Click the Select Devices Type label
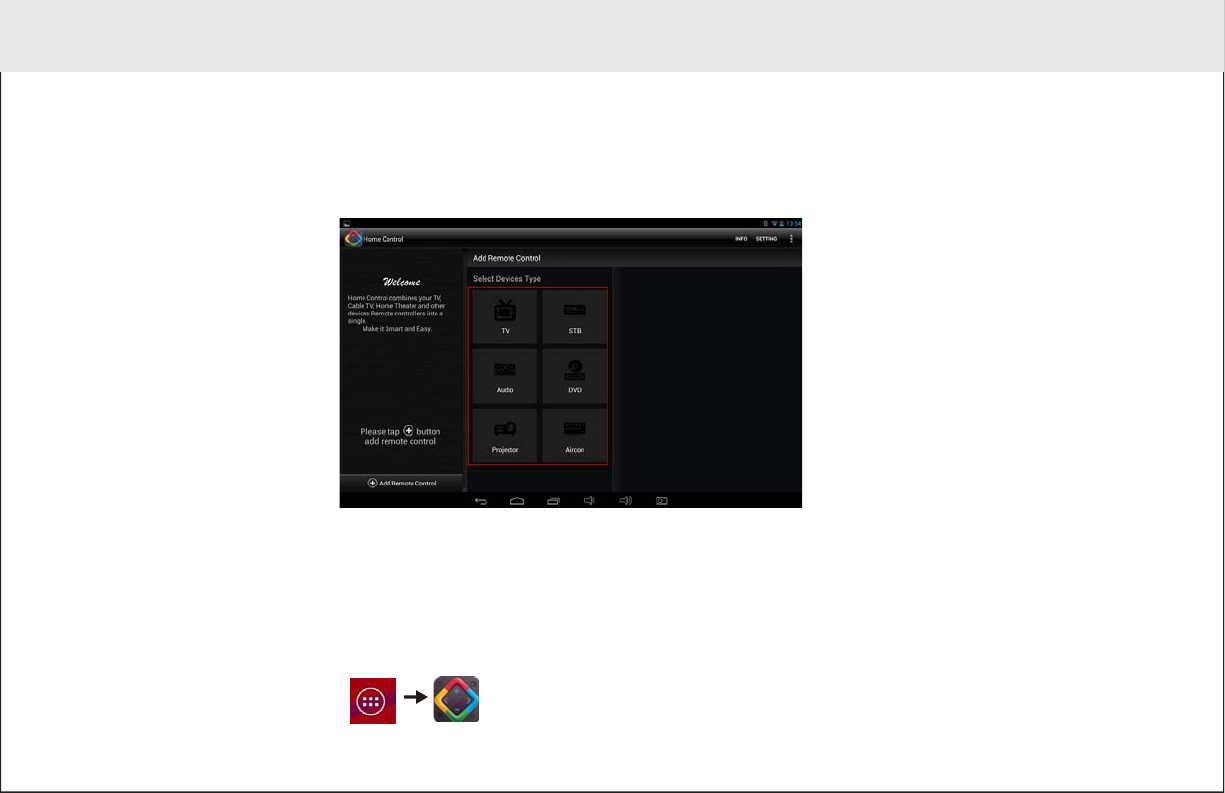The height and width of the screenshot is (793, 1225). pos(507,279)
